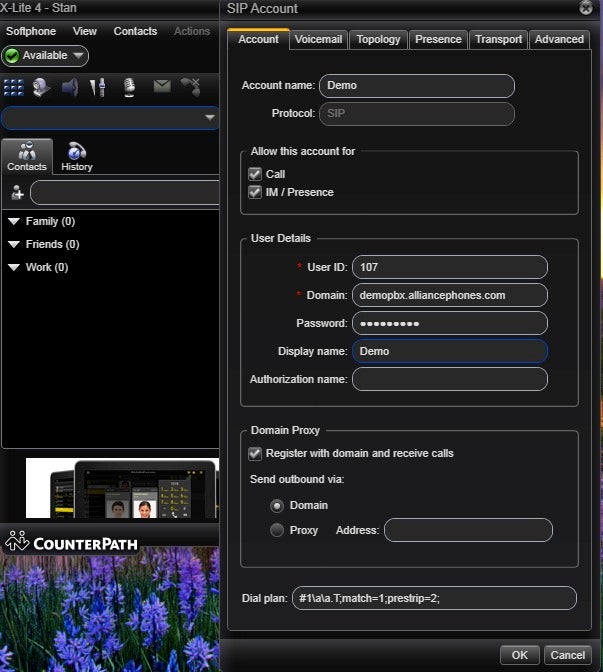Click the missed calls handset icon
The height and width of the screenshot is (672, 603).
pos(191,87)
